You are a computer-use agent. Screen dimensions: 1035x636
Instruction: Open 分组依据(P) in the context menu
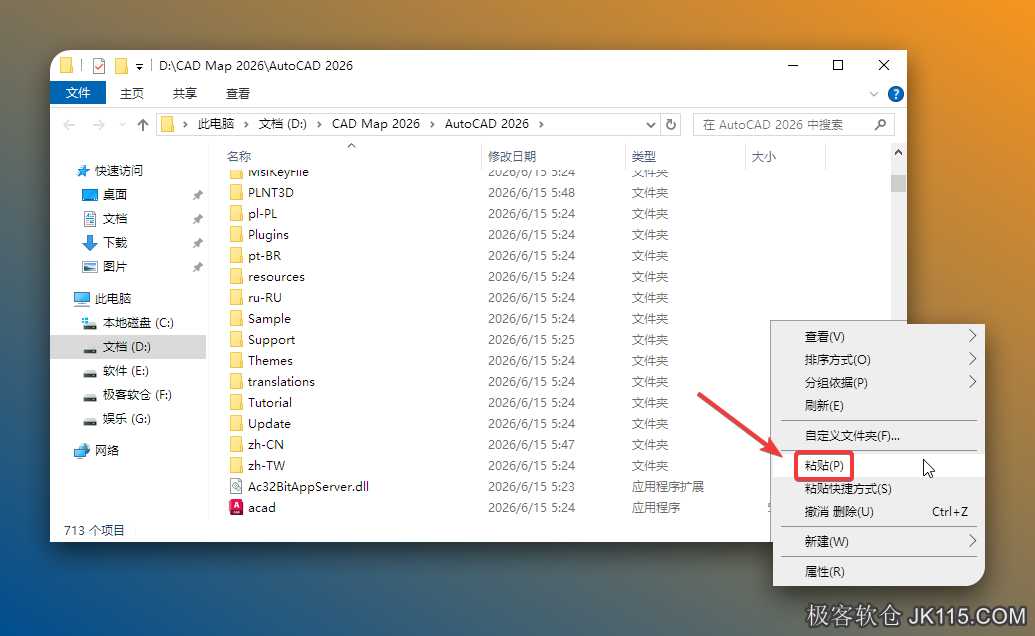pyautogui.click(x=879, y=383)
